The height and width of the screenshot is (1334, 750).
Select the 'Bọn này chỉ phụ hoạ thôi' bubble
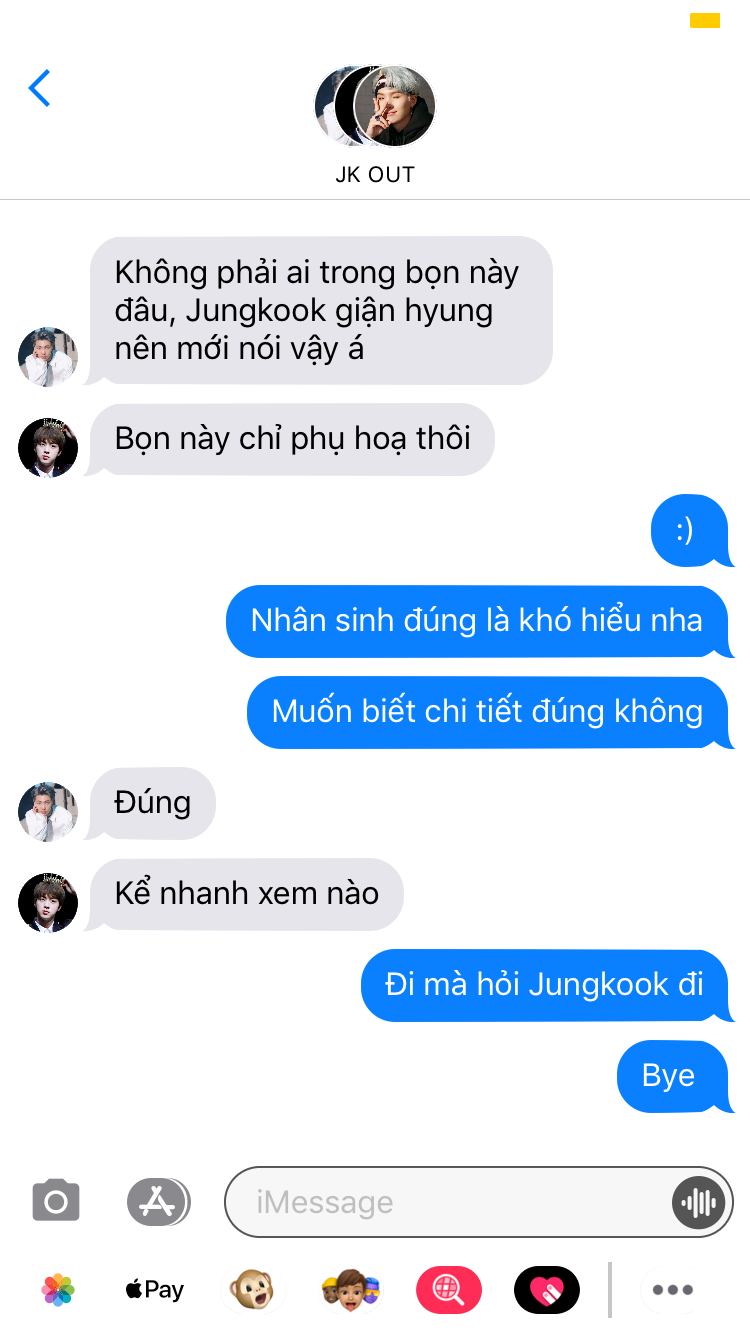(291, 439)
